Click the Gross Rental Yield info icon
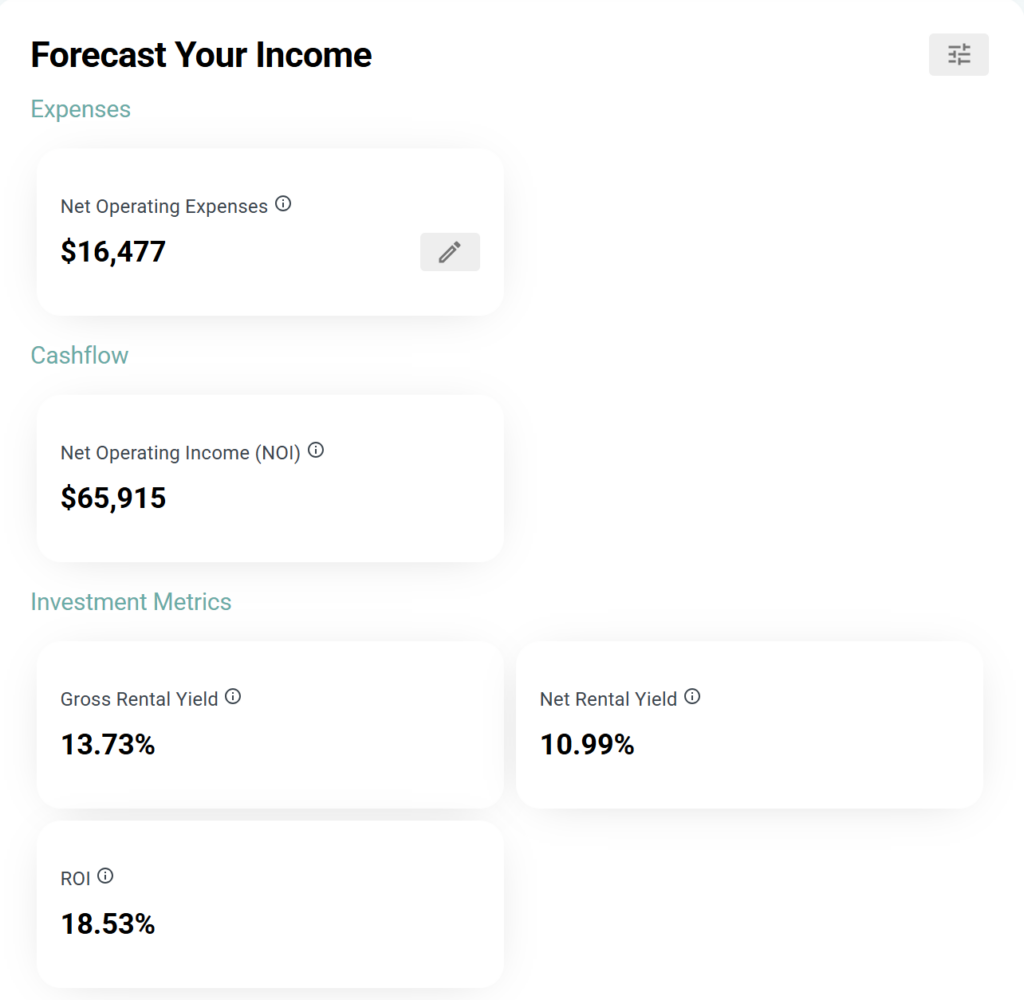This screenshot has height=1000, width=1024. point(233,696)
